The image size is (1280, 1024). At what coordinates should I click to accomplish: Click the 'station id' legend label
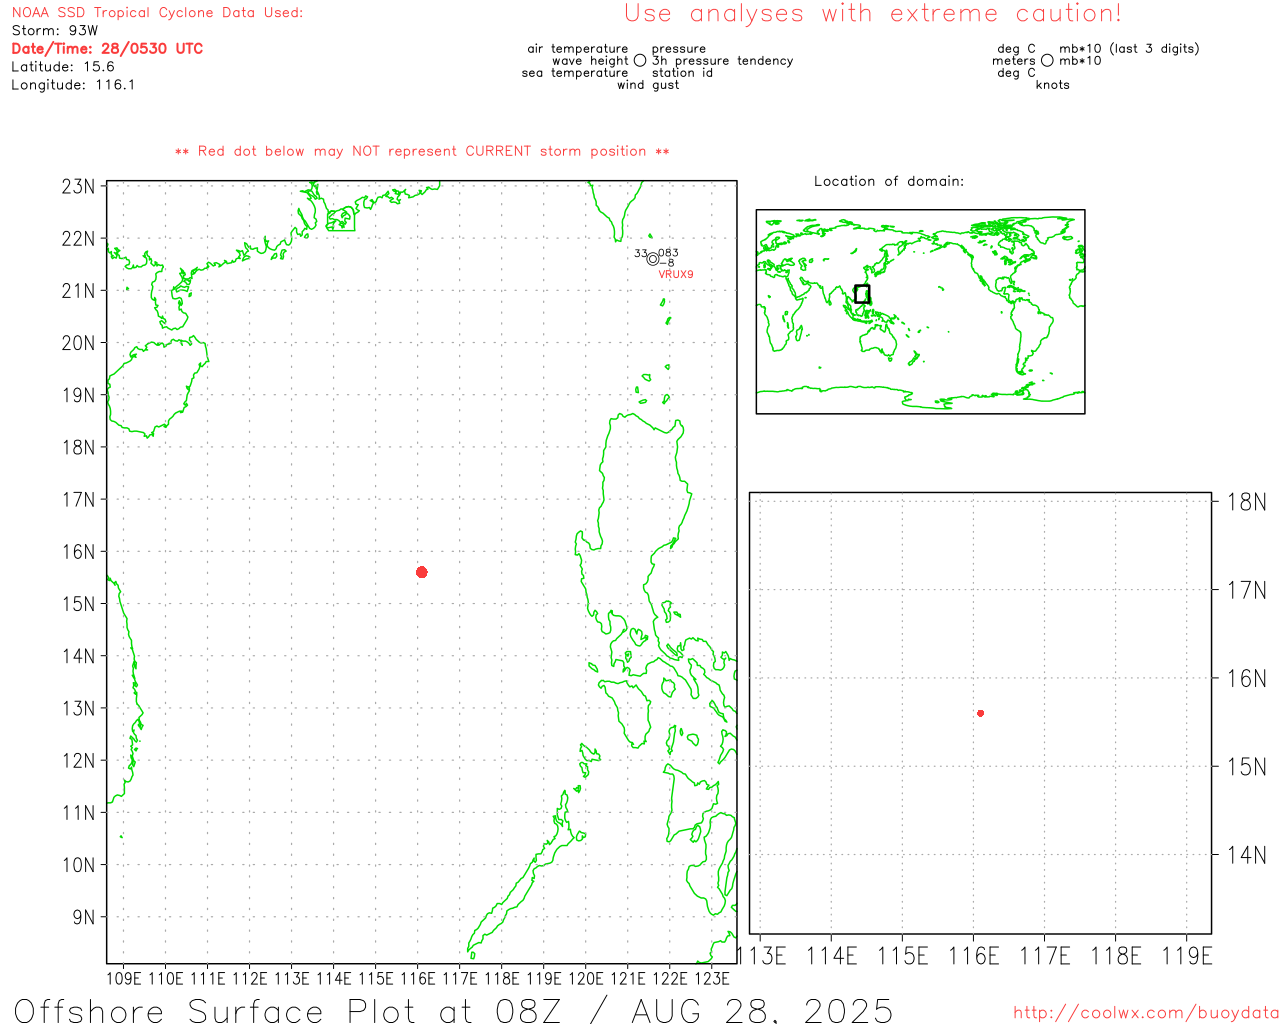pos(682,73)
